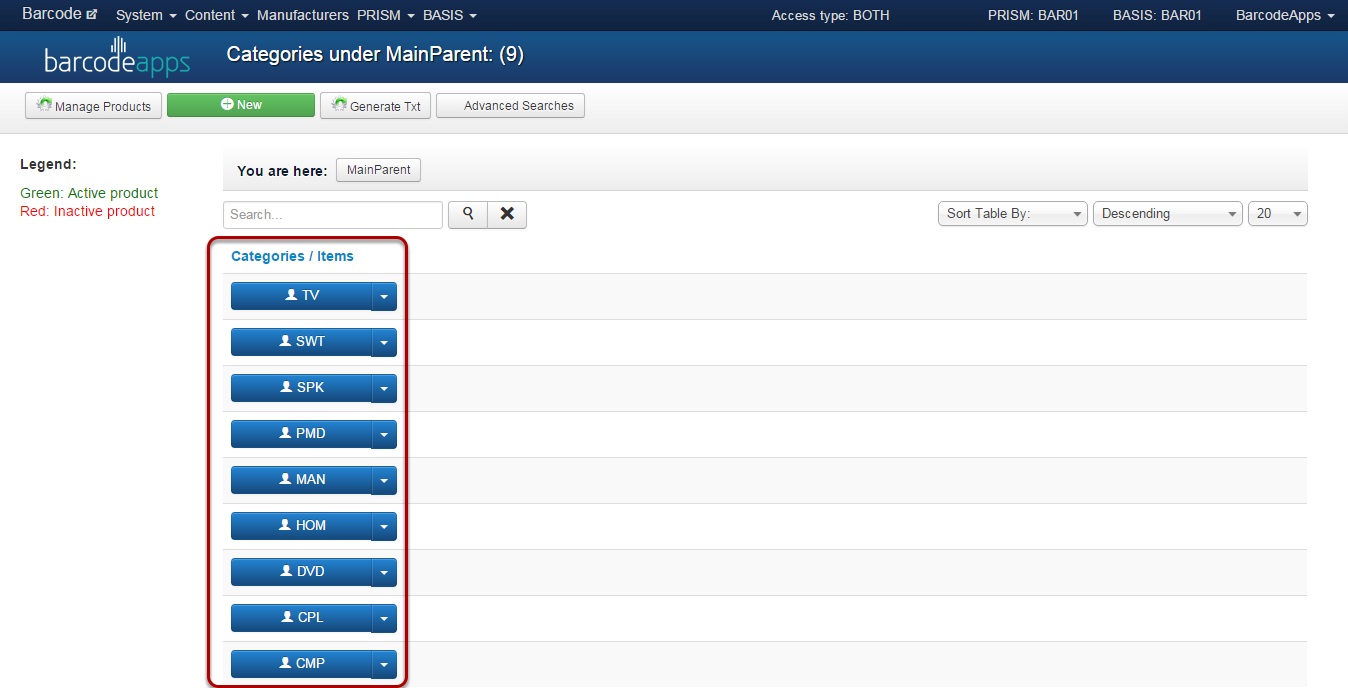
Task: Click the Red: Inactive product legend text
Action: [x=88, y=211]
